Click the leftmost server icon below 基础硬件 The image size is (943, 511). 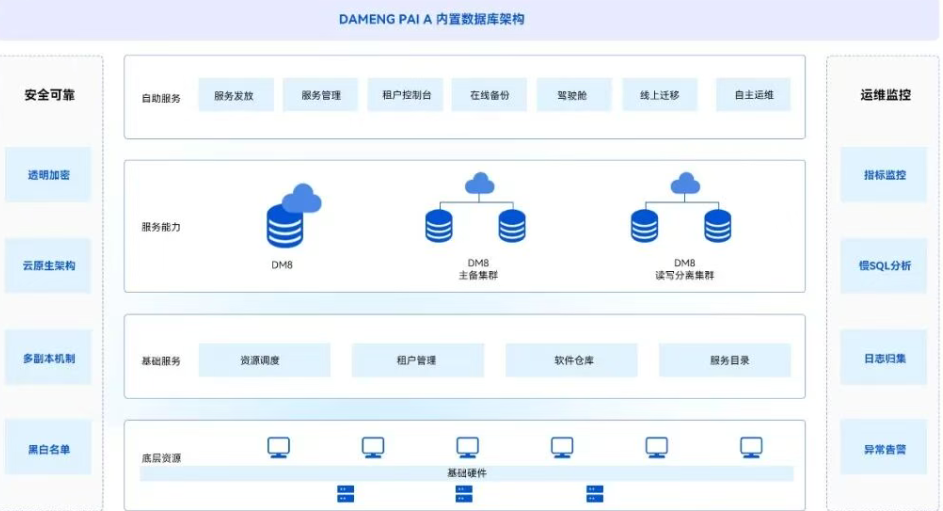point(346,493)
